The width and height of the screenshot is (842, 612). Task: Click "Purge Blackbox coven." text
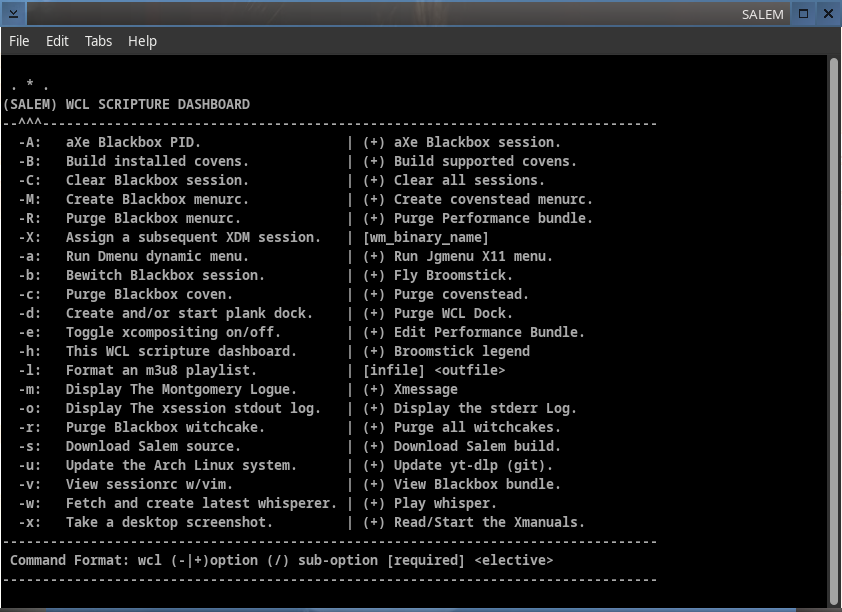tap(149, 294)
